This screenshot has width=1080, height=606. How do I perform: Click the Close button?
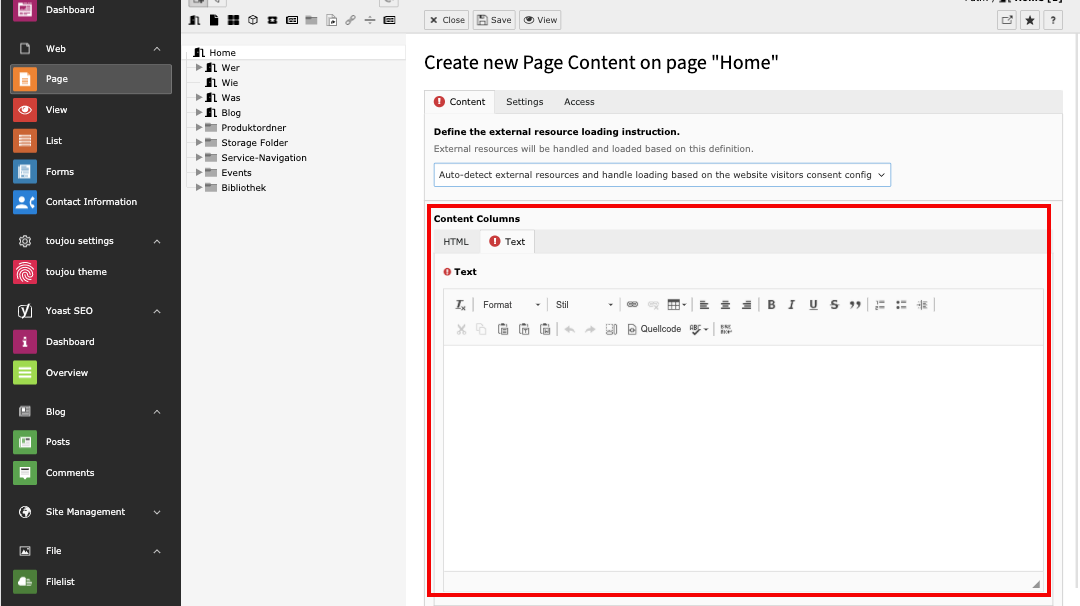point(447,20)
